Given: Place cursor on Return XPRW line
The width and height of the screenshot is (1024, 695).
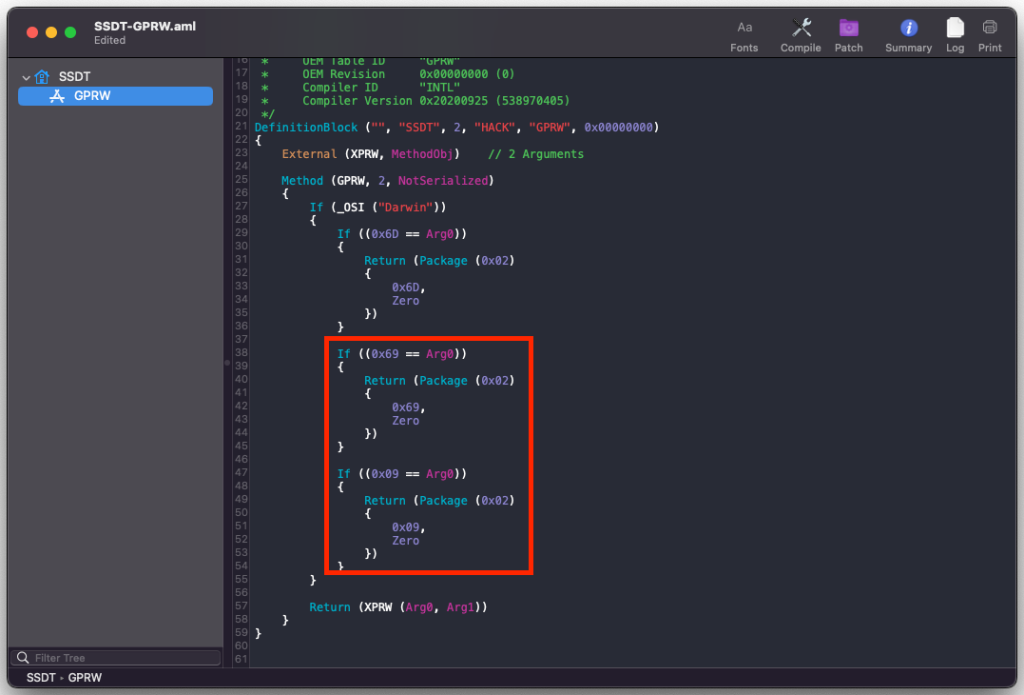Looking at the screenshot, I should click(398, 607).
